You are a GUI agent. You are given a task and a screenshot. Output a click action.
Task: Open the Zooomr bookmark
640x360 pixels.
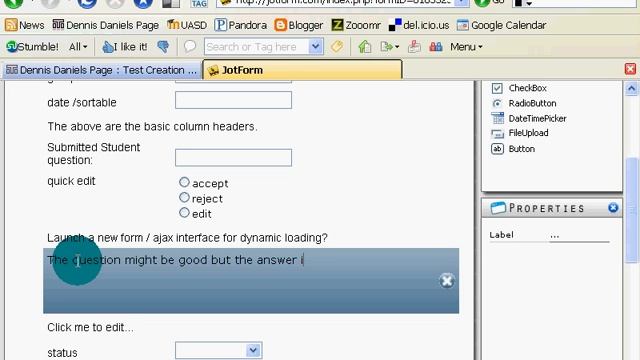pyautogui.click(x=356, y=25)
